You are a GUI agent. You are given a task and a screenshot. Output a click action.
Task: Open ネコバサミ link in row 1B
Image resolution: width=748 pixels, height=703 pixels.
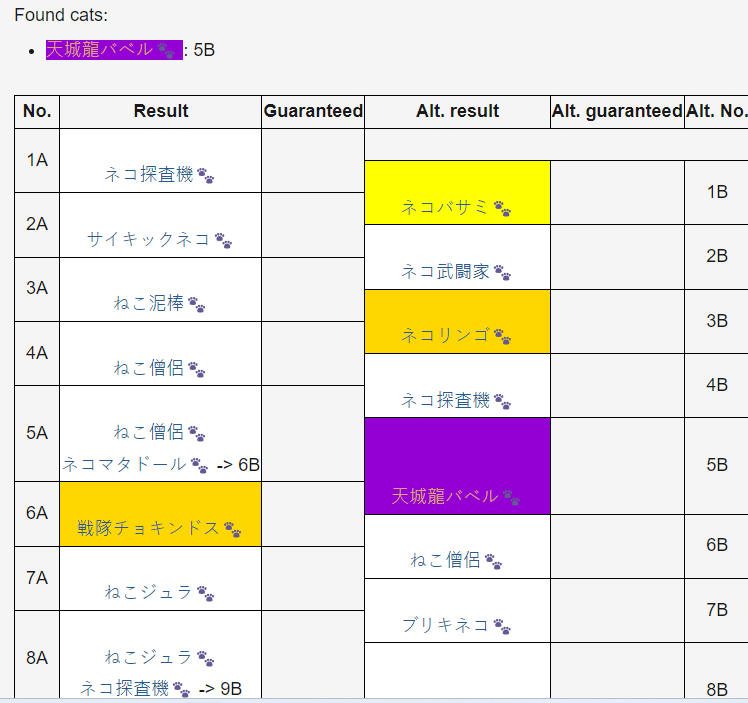(x=445, y=207)
